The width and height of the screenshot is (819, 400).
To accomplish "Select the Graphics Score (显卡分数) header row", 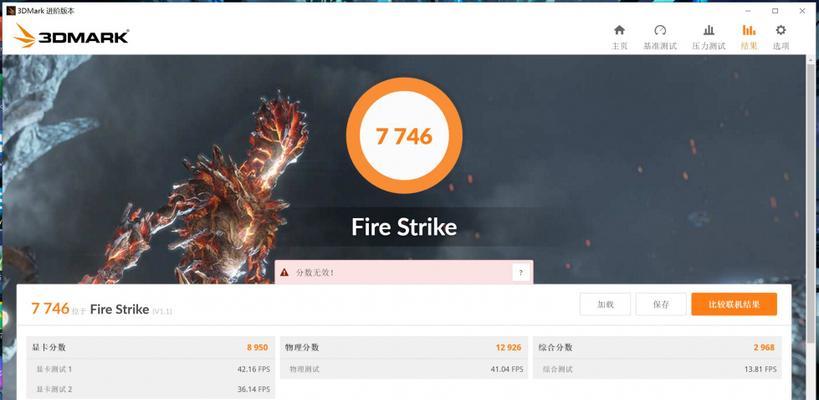I will 150,347.
